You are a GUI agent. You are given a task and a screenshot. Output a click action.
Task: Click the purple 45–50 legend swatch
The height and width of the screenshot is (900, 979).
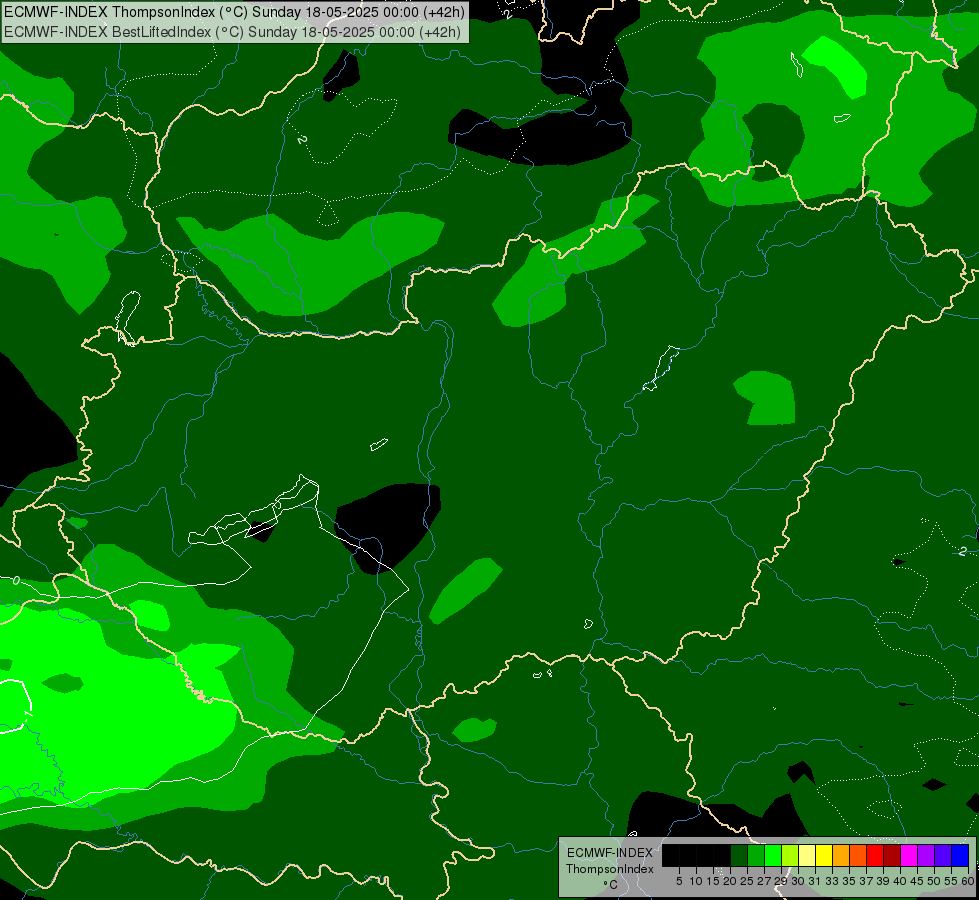click(926, 855)
